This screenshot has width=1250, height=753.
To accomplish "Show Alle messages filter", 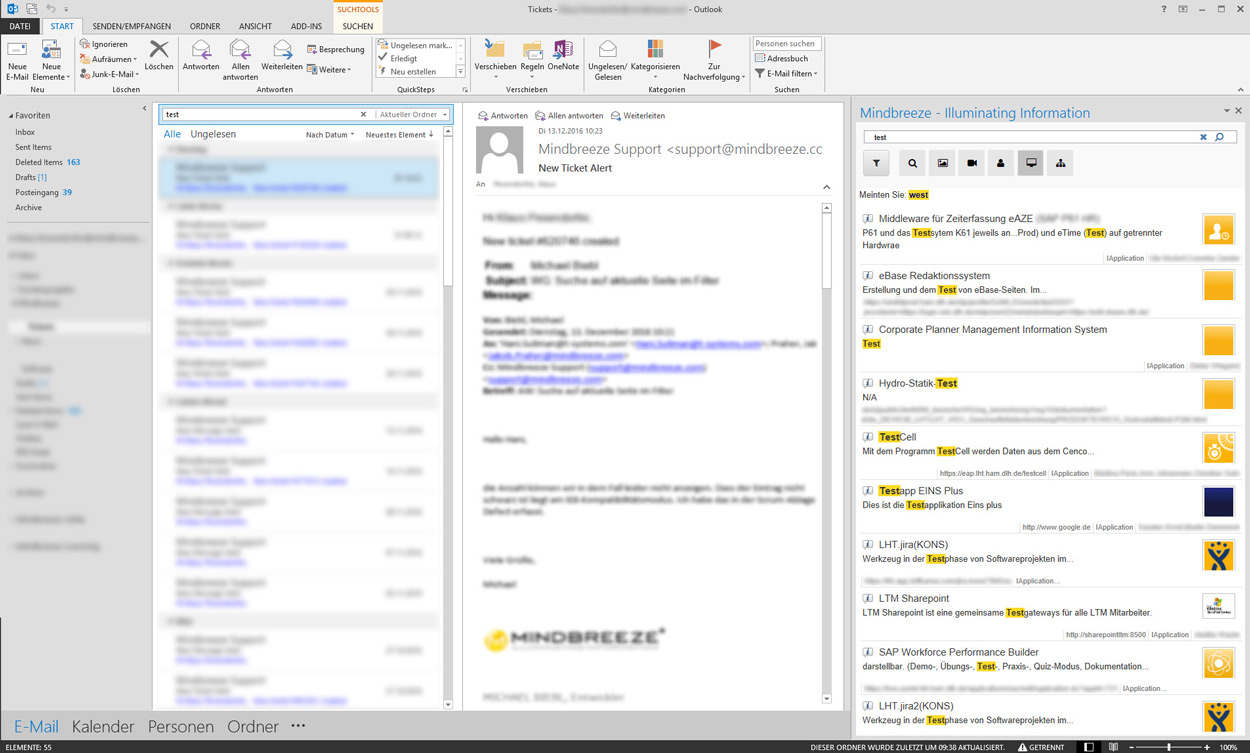I will pos(172,134).
